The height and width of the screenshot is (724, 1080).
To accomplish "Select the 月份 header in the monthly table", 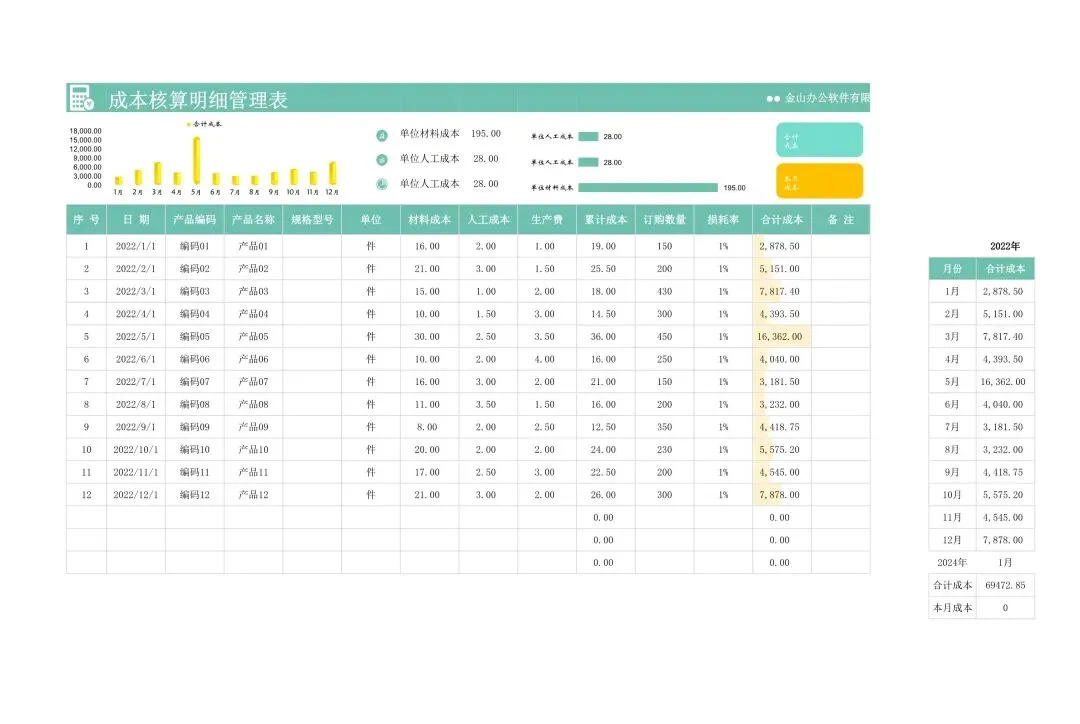I will point(952,269).
